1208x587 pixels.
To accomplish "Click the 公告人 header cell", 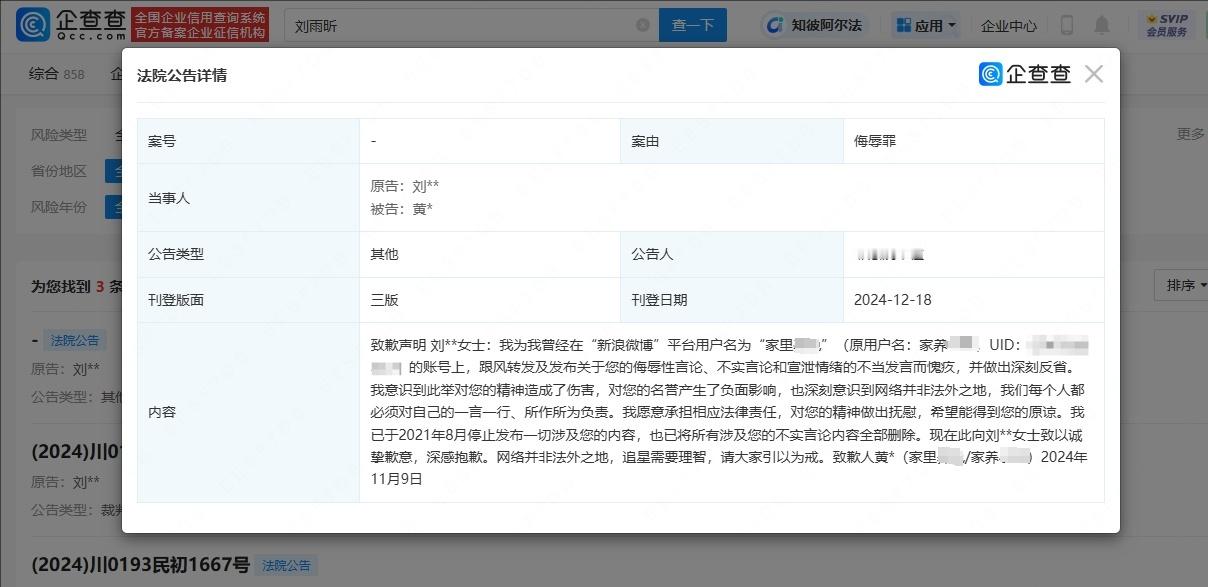I will tap(731, 254).
